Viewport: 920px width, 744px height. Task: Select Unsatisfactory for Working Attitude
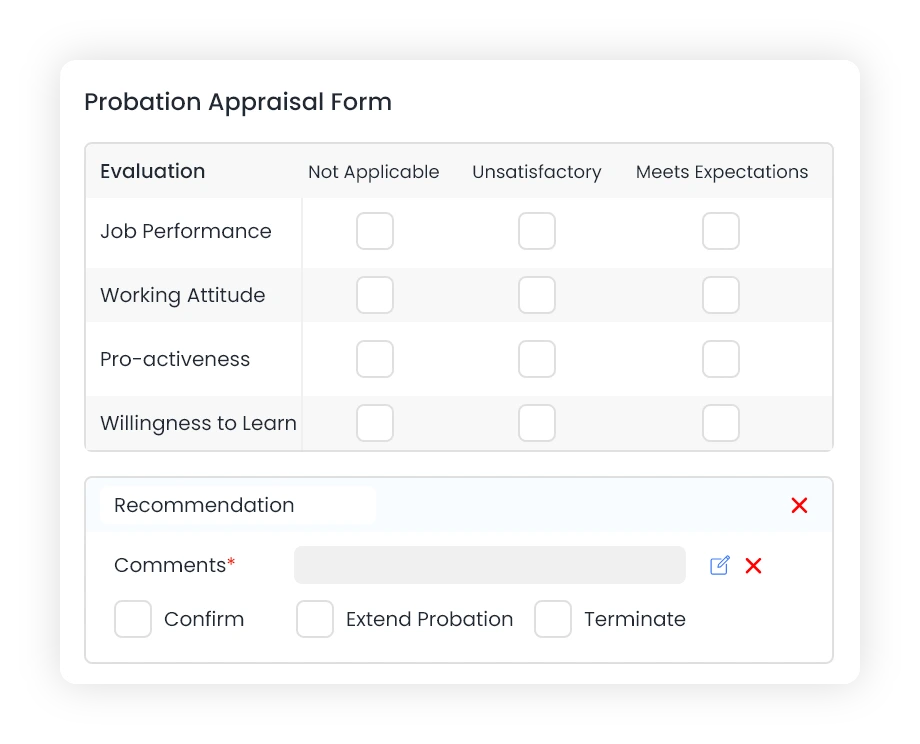(537, 295)
